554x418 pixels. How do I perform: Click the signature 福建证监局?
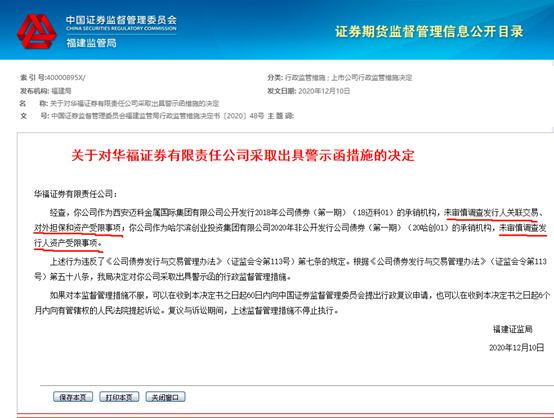513,329
